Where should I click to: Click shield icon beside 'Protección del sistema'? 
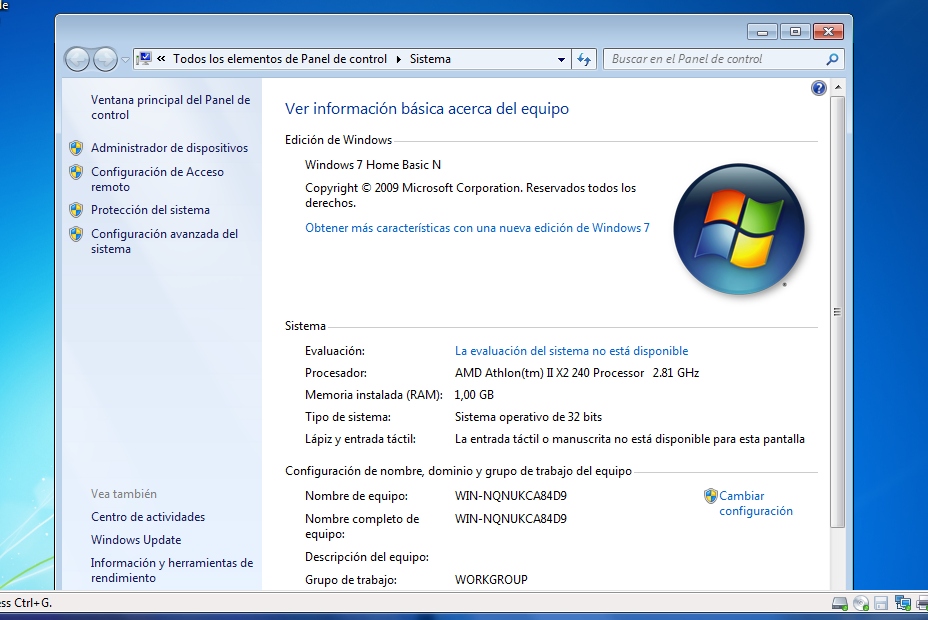[76, 210]
